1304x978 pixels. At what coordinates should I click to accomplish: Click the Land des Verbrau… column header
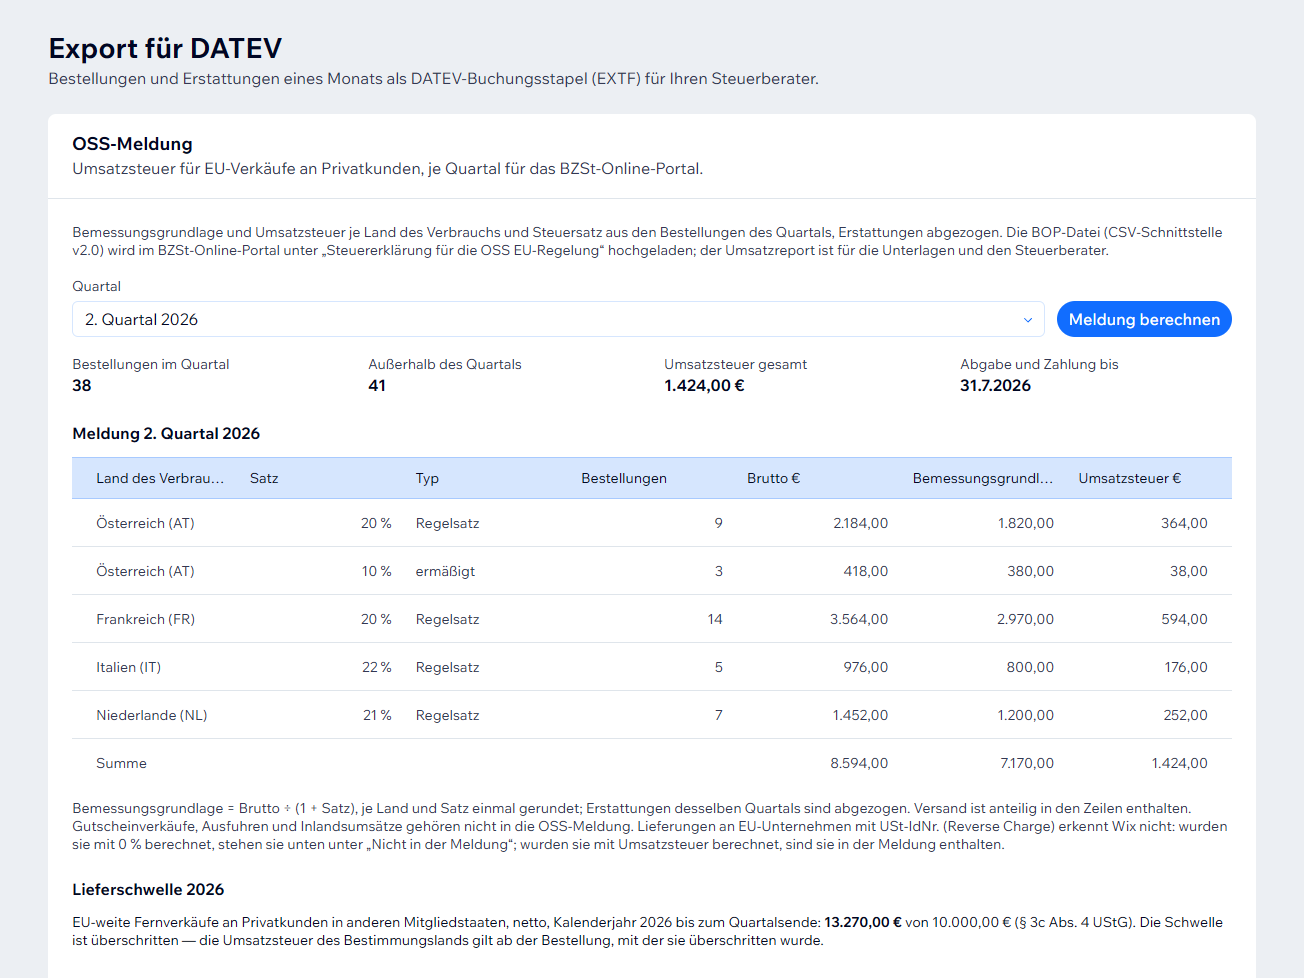(160, 478)
